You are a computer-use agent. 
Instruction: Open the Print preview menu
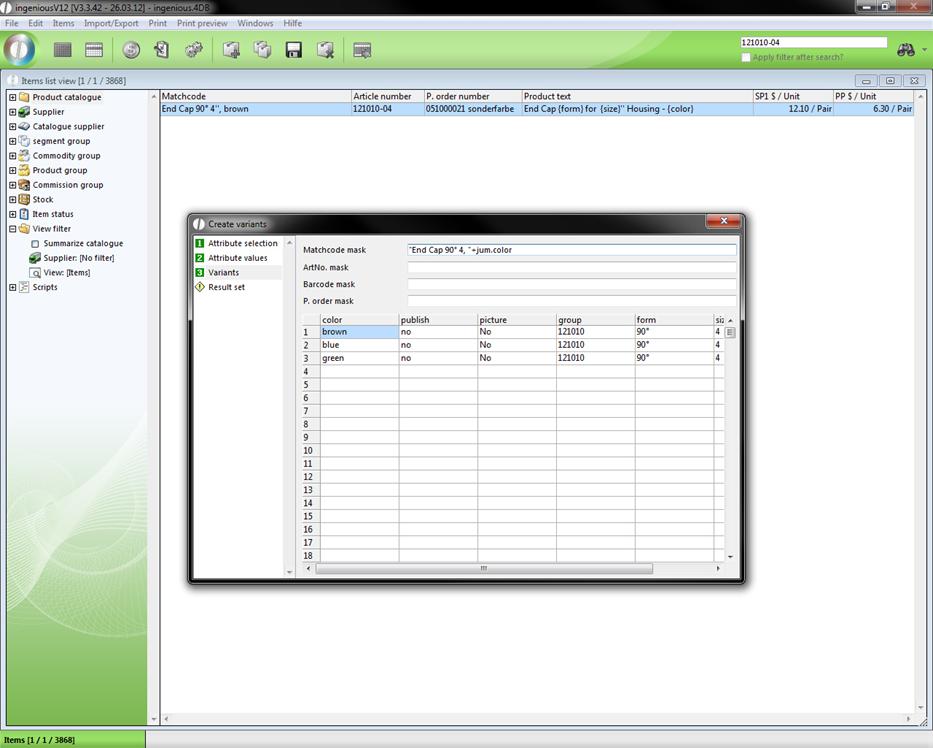click(x=202, y=23)
